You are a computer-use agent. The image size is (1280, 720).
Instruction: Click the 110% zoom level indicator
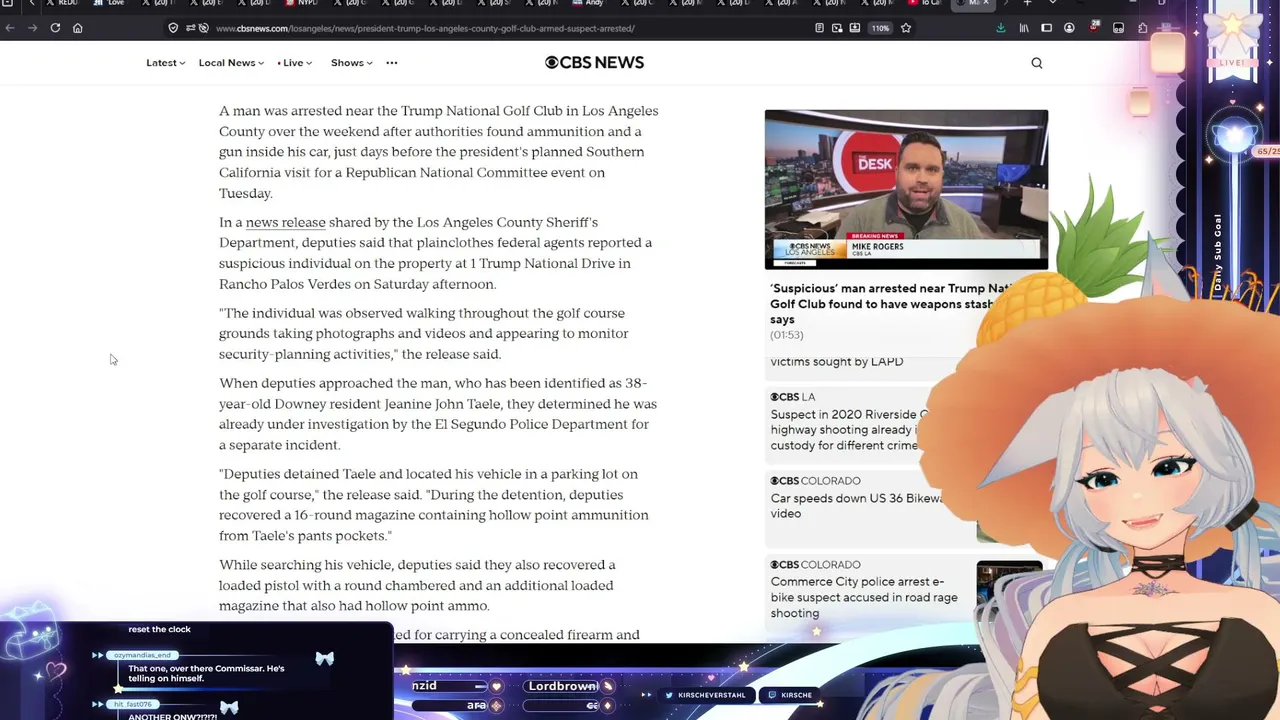pyautogui.click(x=880, y=28)
